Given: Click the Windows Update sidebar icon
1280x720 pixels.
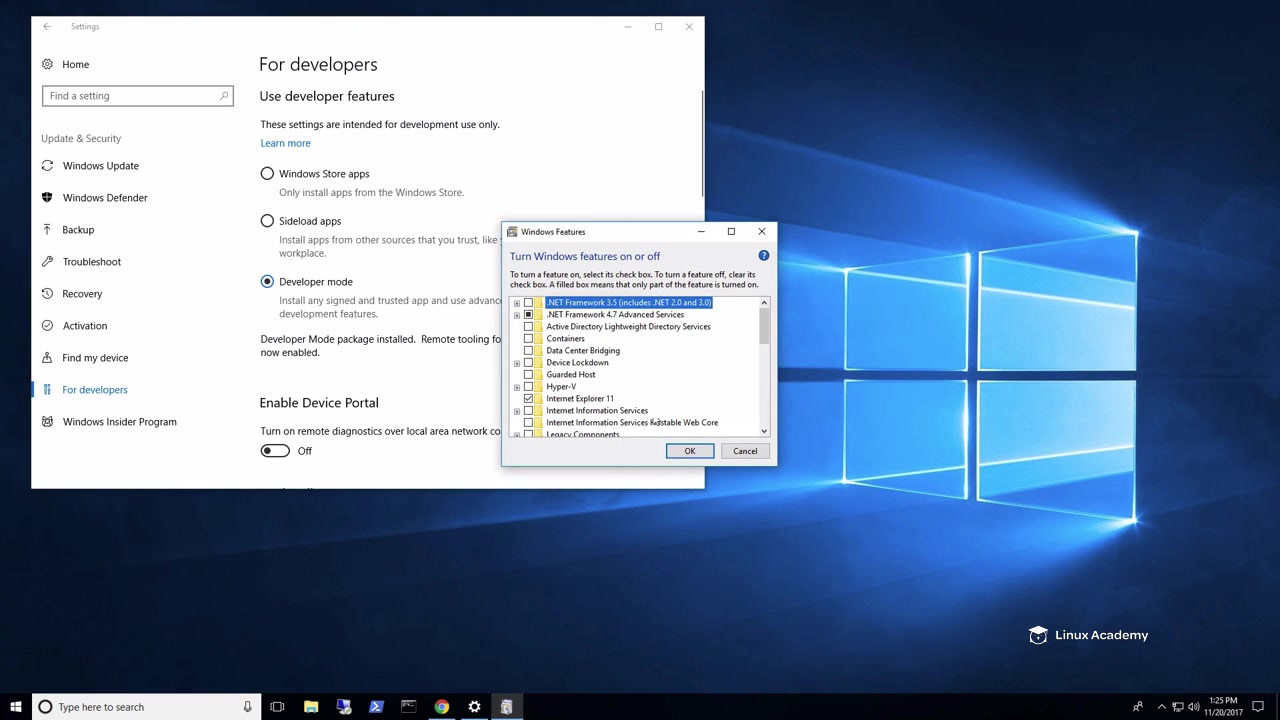Looking at the screenshot, I should point(47,166).
